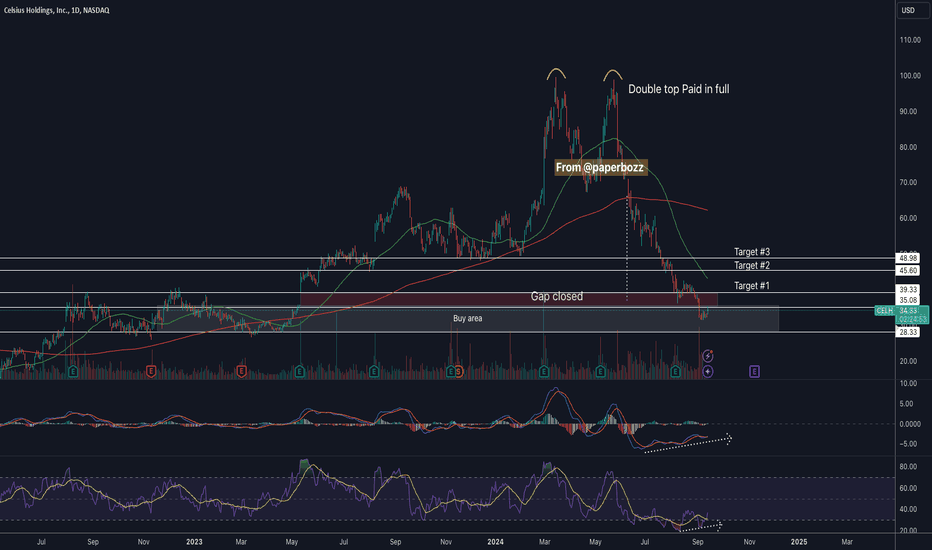
Task: Click the orange stock split S marker
Action: click(458, 372)
